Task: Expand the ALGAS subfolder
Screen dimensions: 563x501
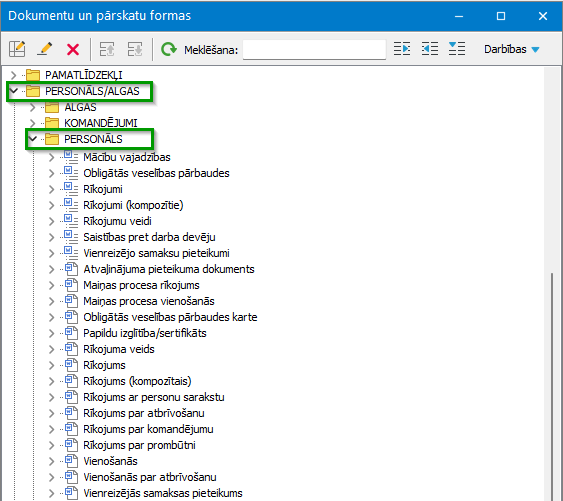Action: point(33,107)
